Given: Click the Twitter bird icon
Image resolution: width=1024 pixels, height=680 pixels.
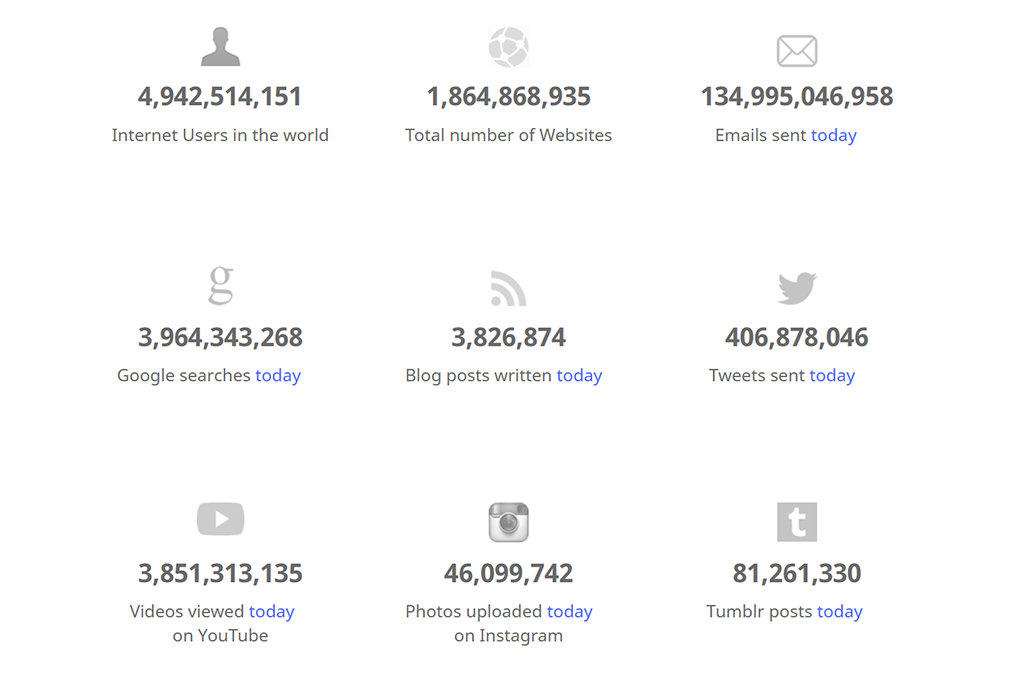Looking at the screenshot, I should pos(797,288).
